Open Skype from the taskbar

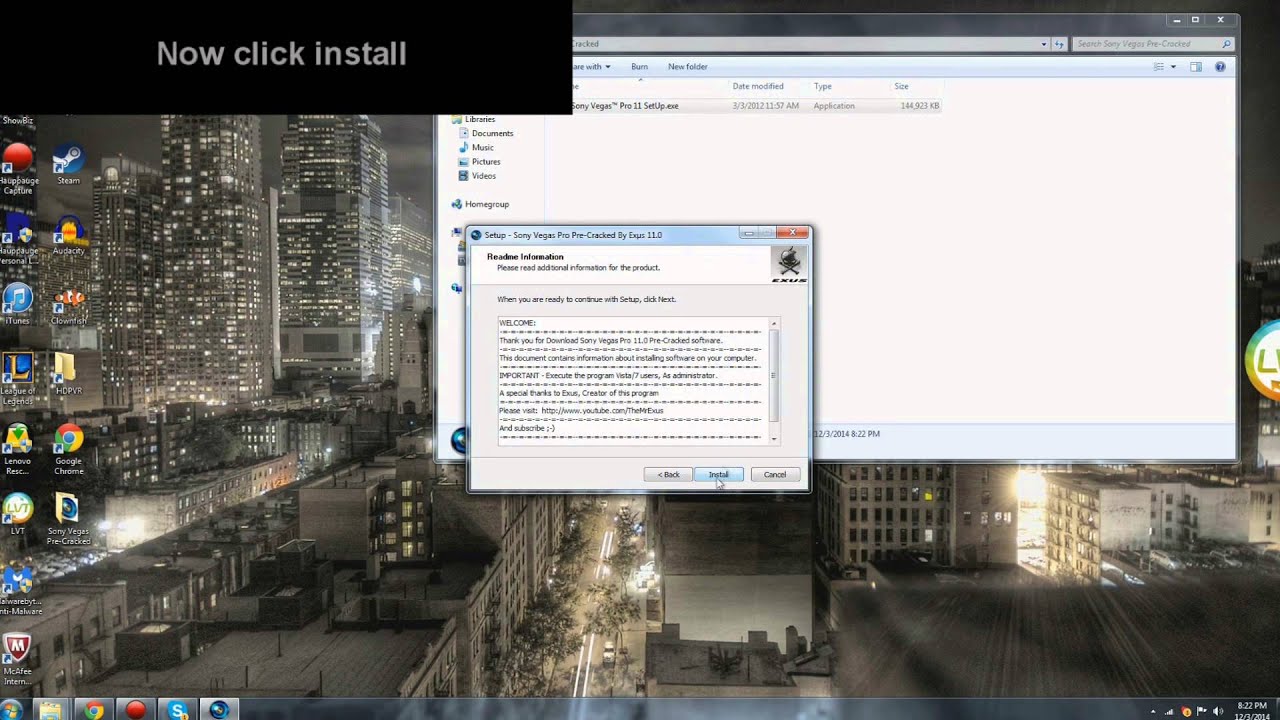pos(178,710)
